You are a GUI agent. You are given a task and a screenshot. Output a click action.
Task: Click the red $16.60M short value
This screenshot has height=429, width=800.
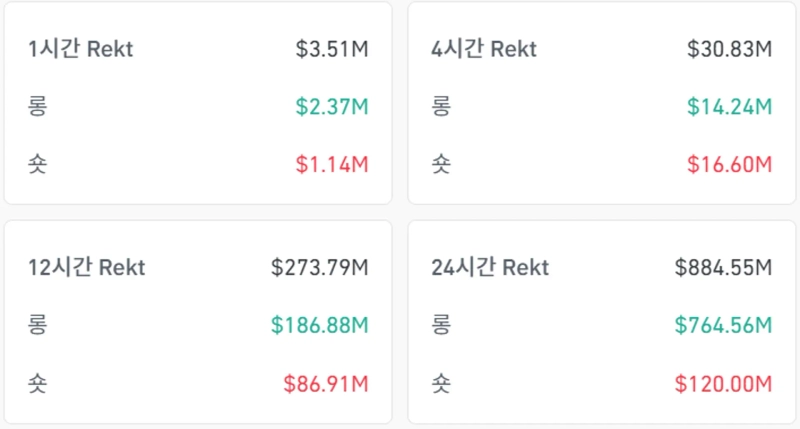click(730, 164)
